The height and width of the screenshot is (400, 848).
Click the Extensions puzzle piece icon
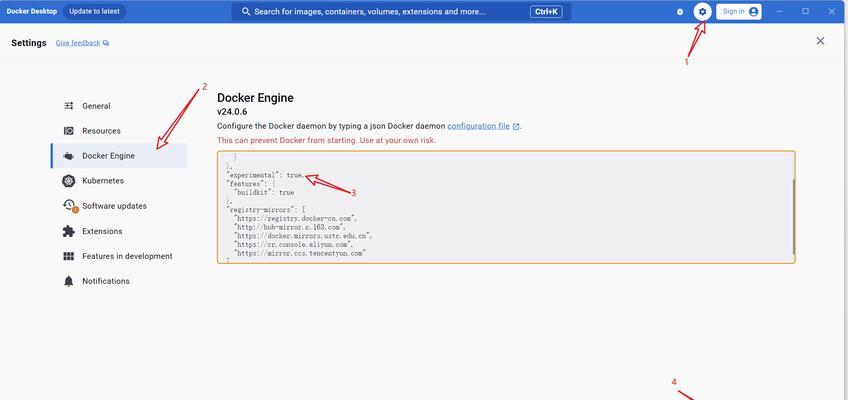(x=69, y=231)
